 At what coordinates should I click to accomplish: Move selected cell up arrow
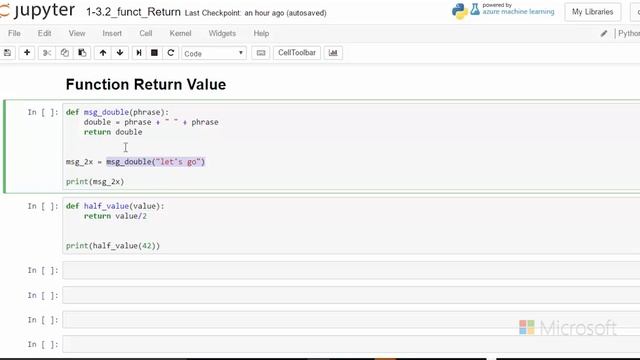click(103, 53)
